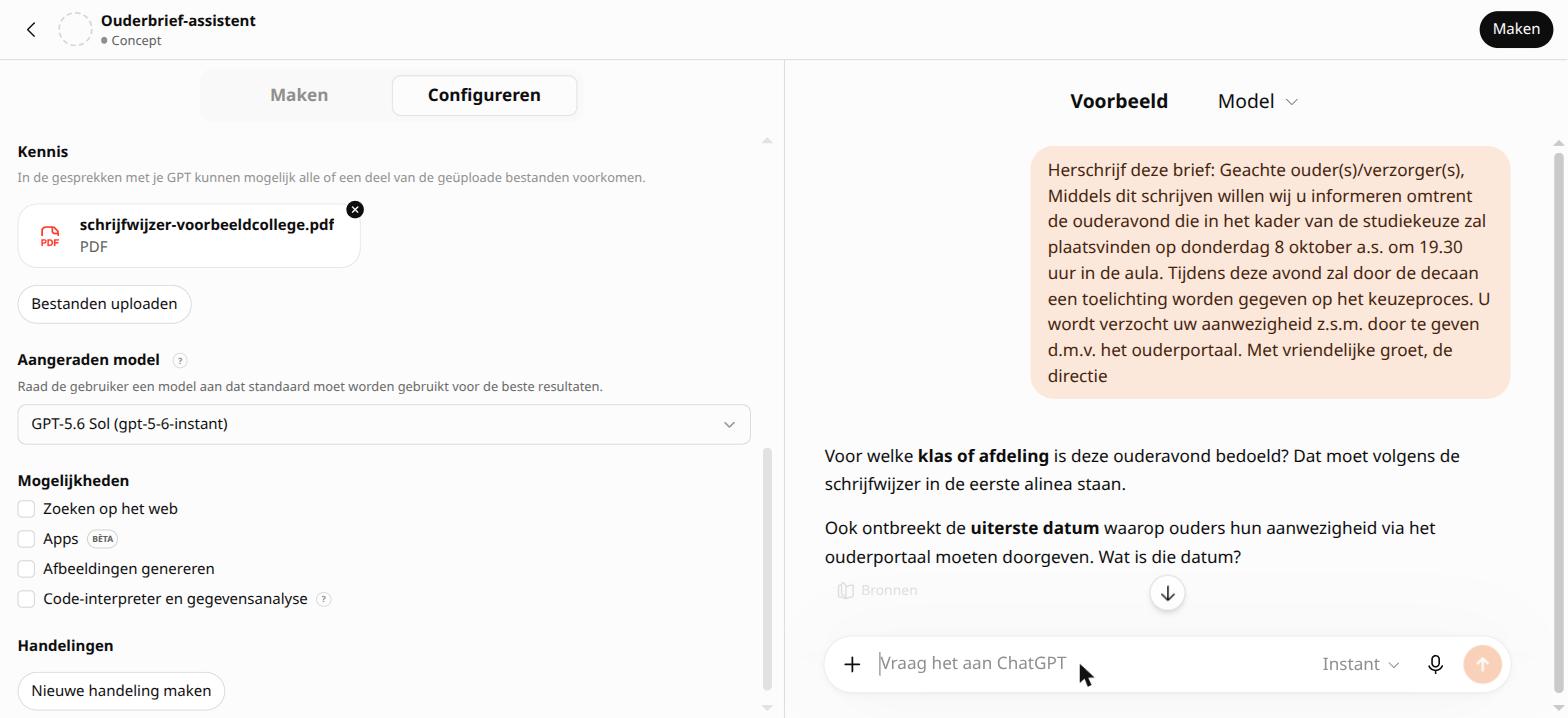Switch to the Maken tab

point(299,95)
